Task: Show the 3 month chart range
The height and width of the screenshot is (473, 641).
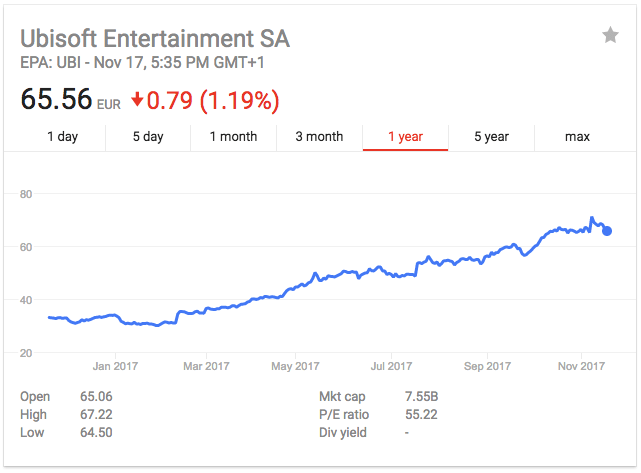Action: tap(319, 137)
